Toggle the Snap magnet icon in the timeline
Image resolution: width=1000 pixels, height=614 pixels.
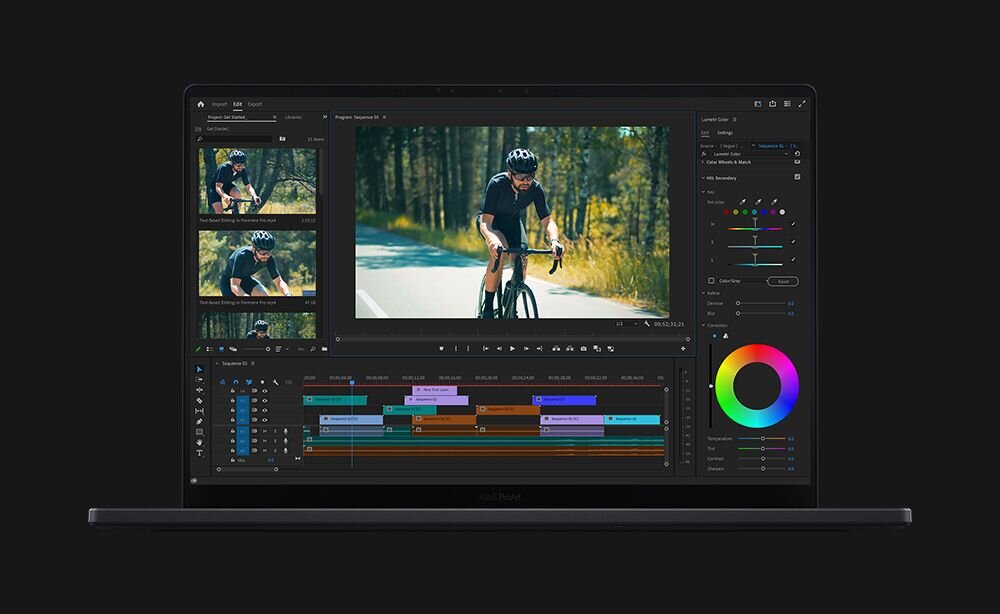coord(236,382)
